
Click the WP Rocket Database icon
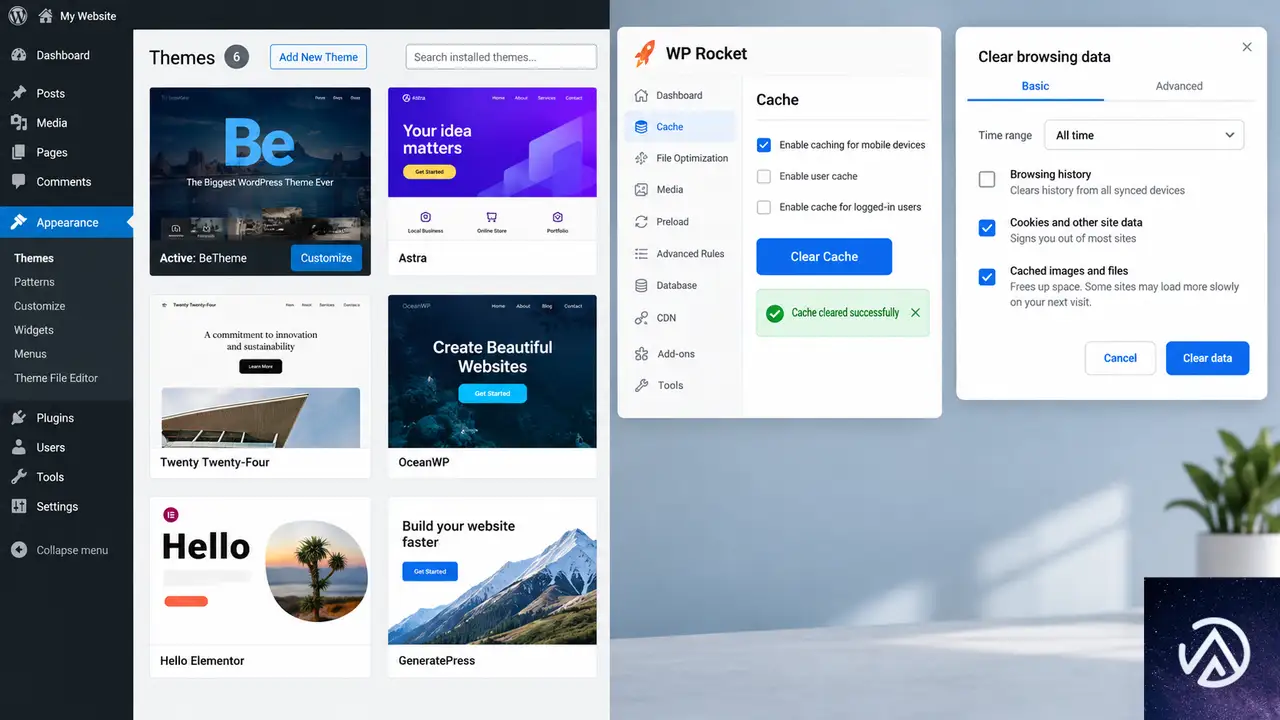click(641, 286)
